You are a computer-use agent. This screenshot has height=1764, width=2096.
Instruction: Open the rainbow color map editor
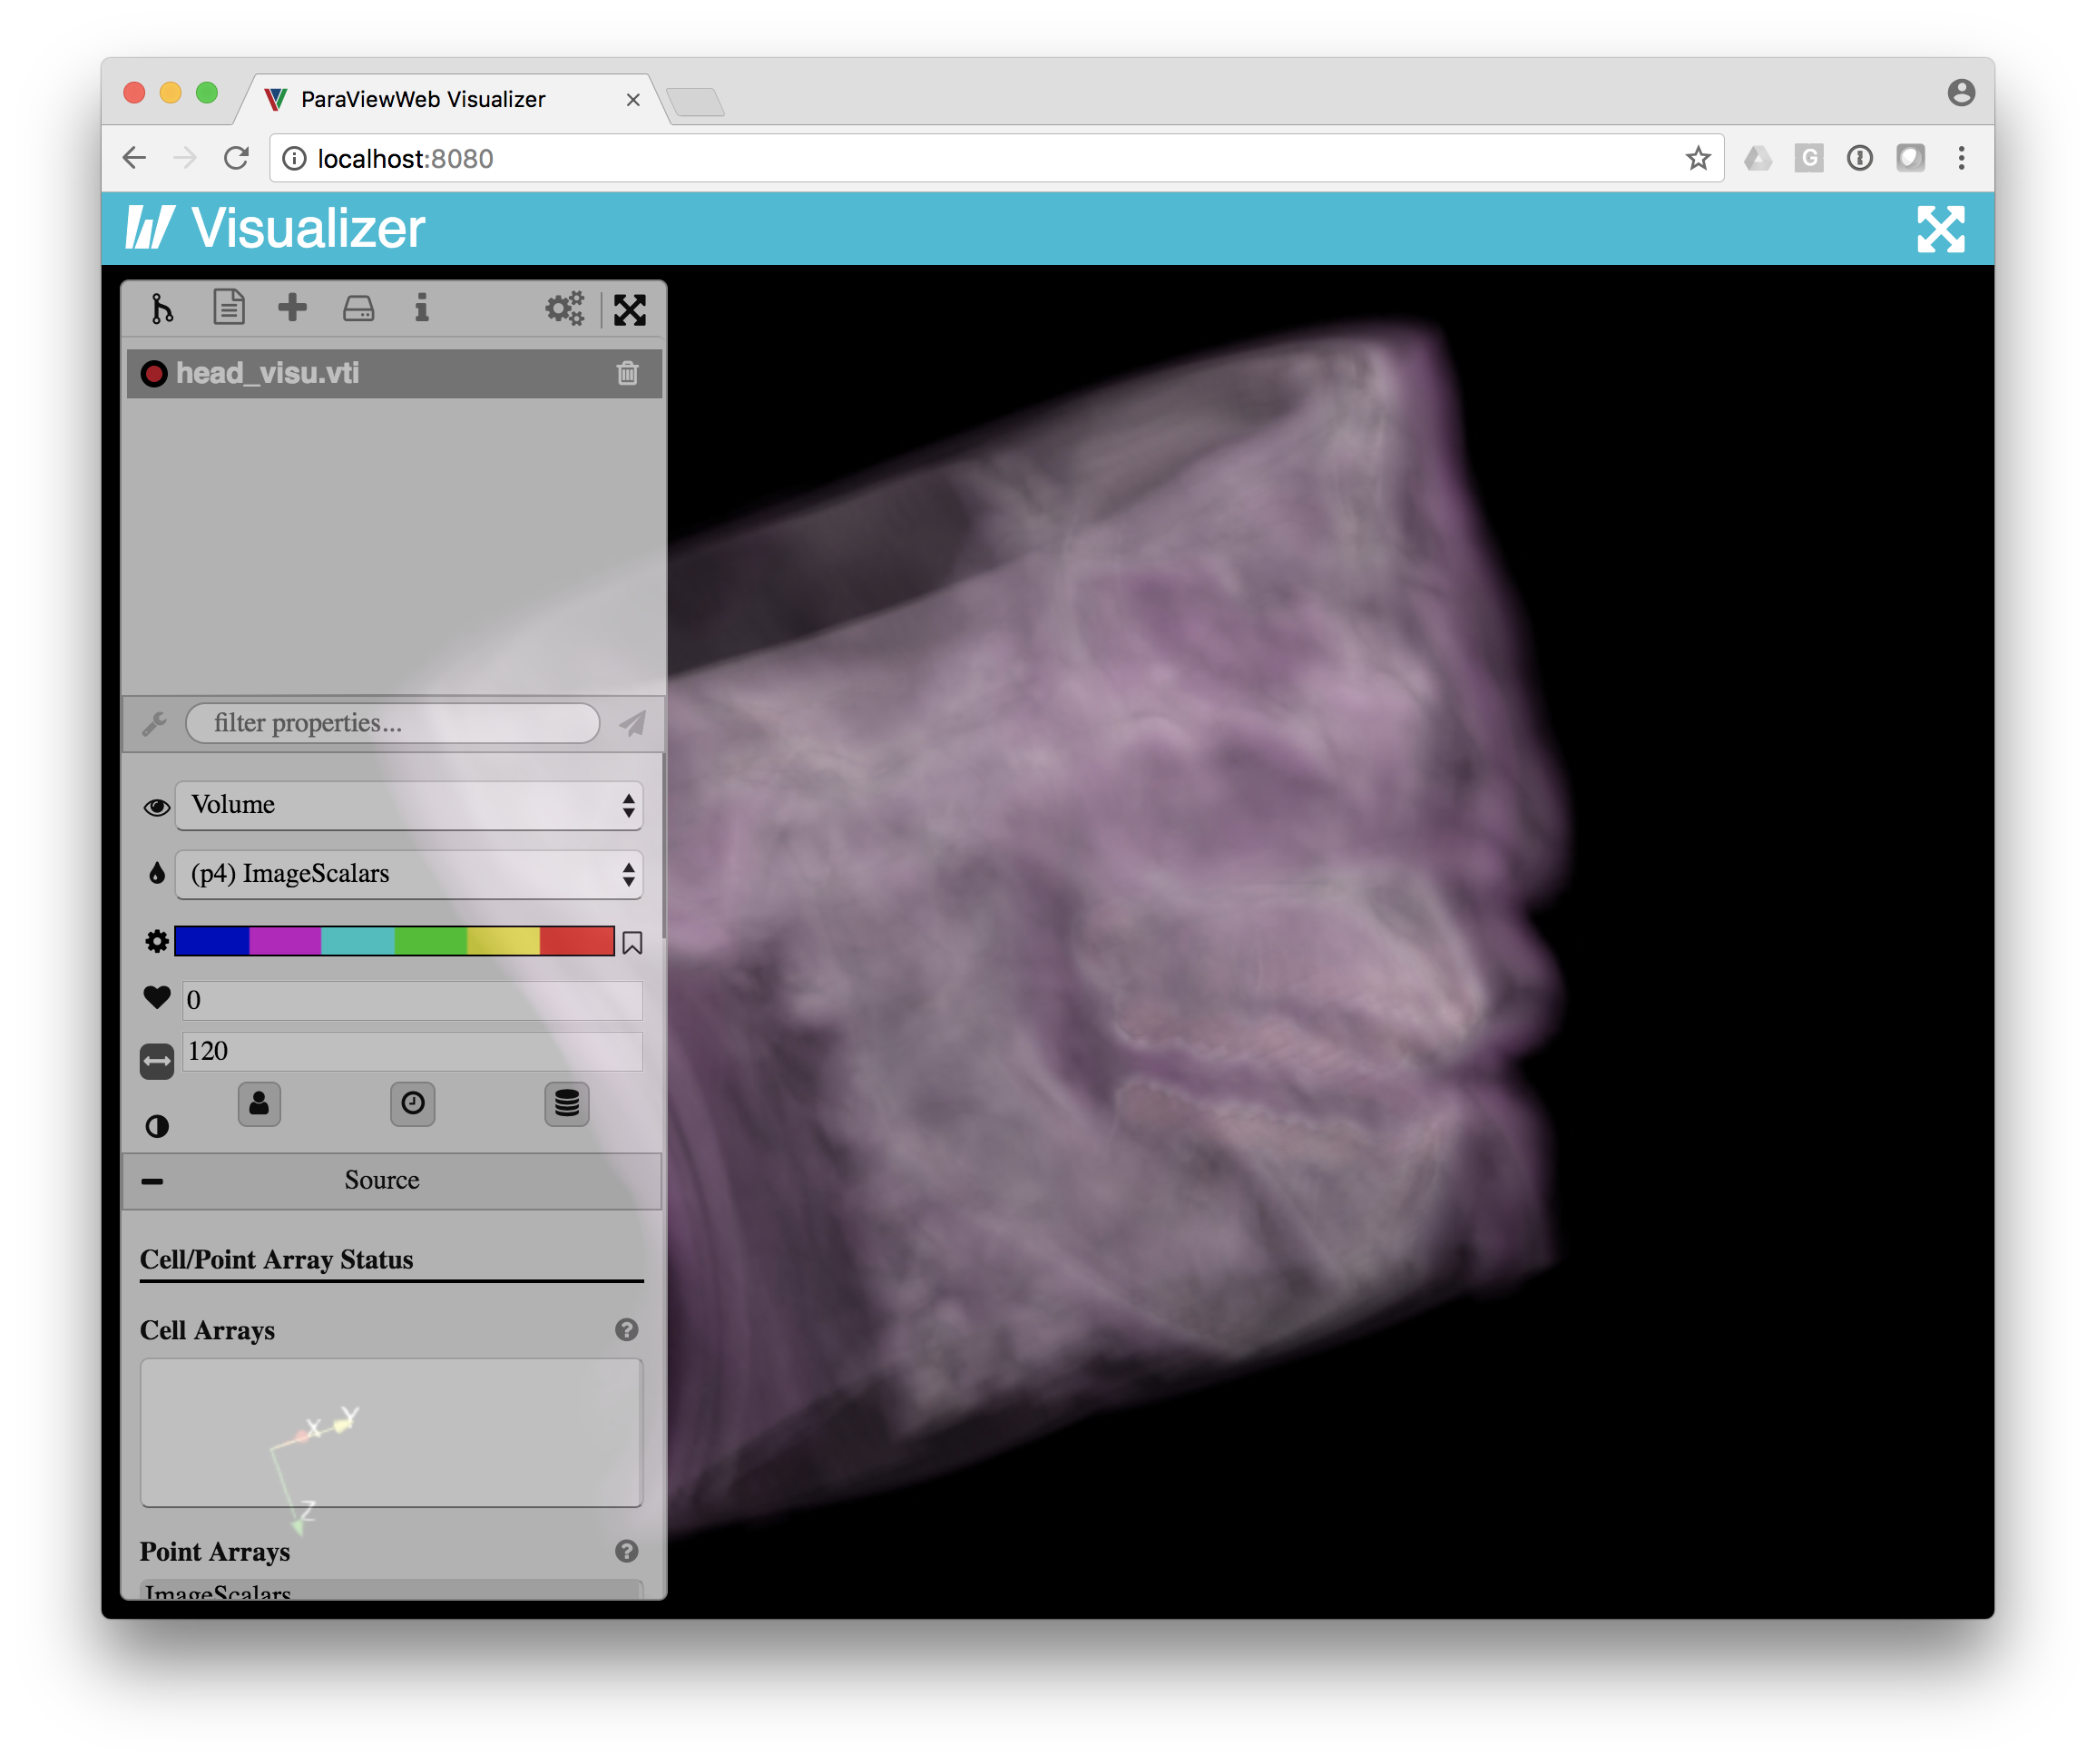394,940
